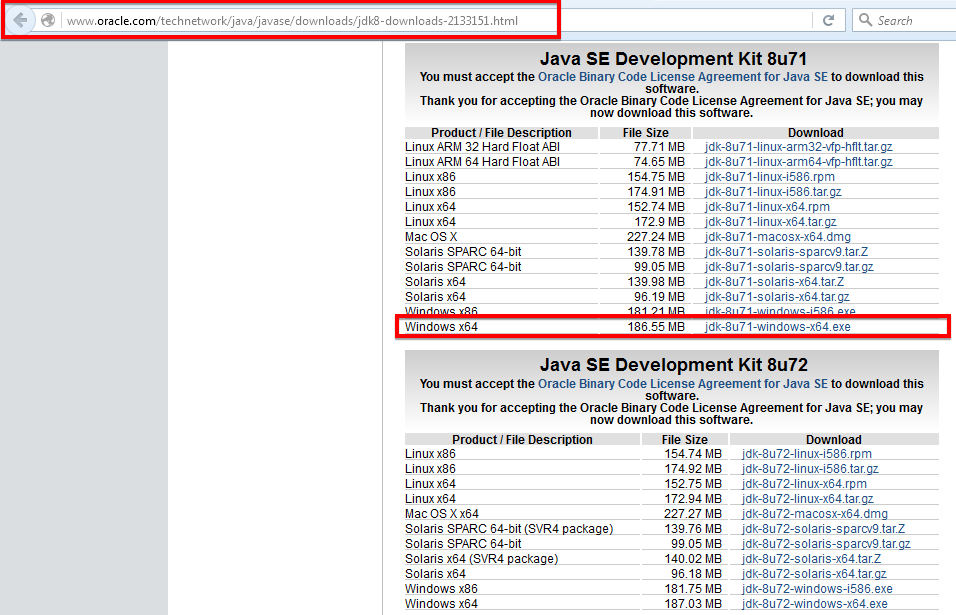Click the 'Download' header in 8u72 table
Image resolution: width=956 pixels, height=615 pixels.
click(833, 440)
